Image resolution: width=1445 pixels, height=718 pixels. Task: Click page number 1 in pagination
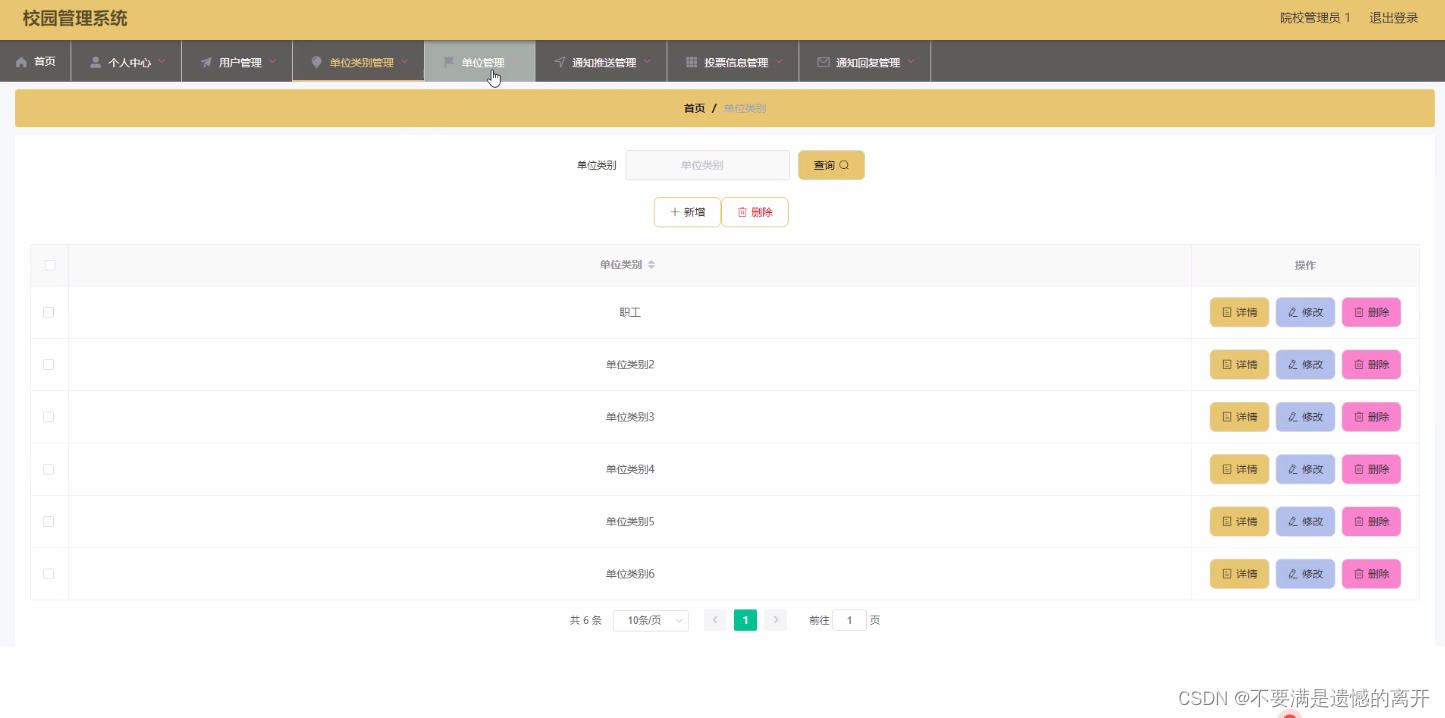pos(745,620)
